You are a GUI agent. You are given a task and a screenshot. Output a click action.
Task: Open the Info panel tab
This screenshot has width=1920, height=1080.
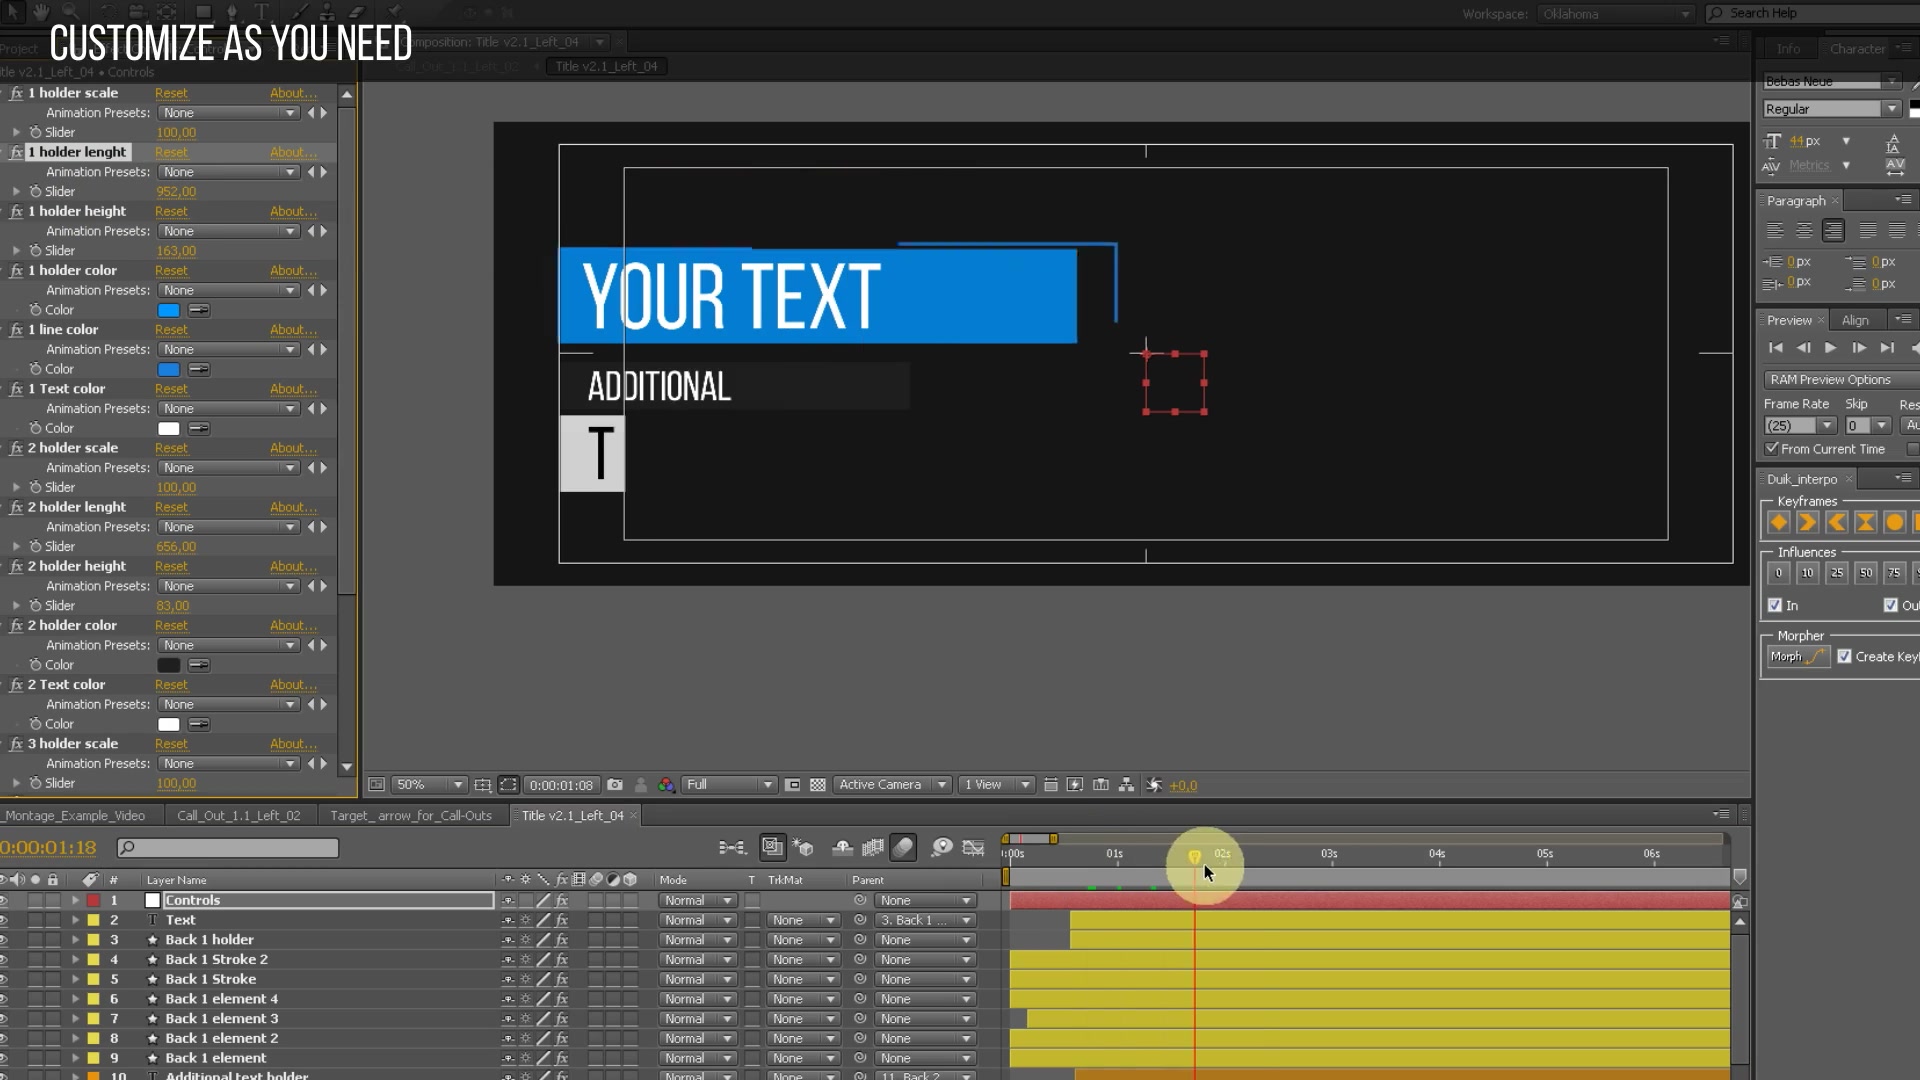1788,49
